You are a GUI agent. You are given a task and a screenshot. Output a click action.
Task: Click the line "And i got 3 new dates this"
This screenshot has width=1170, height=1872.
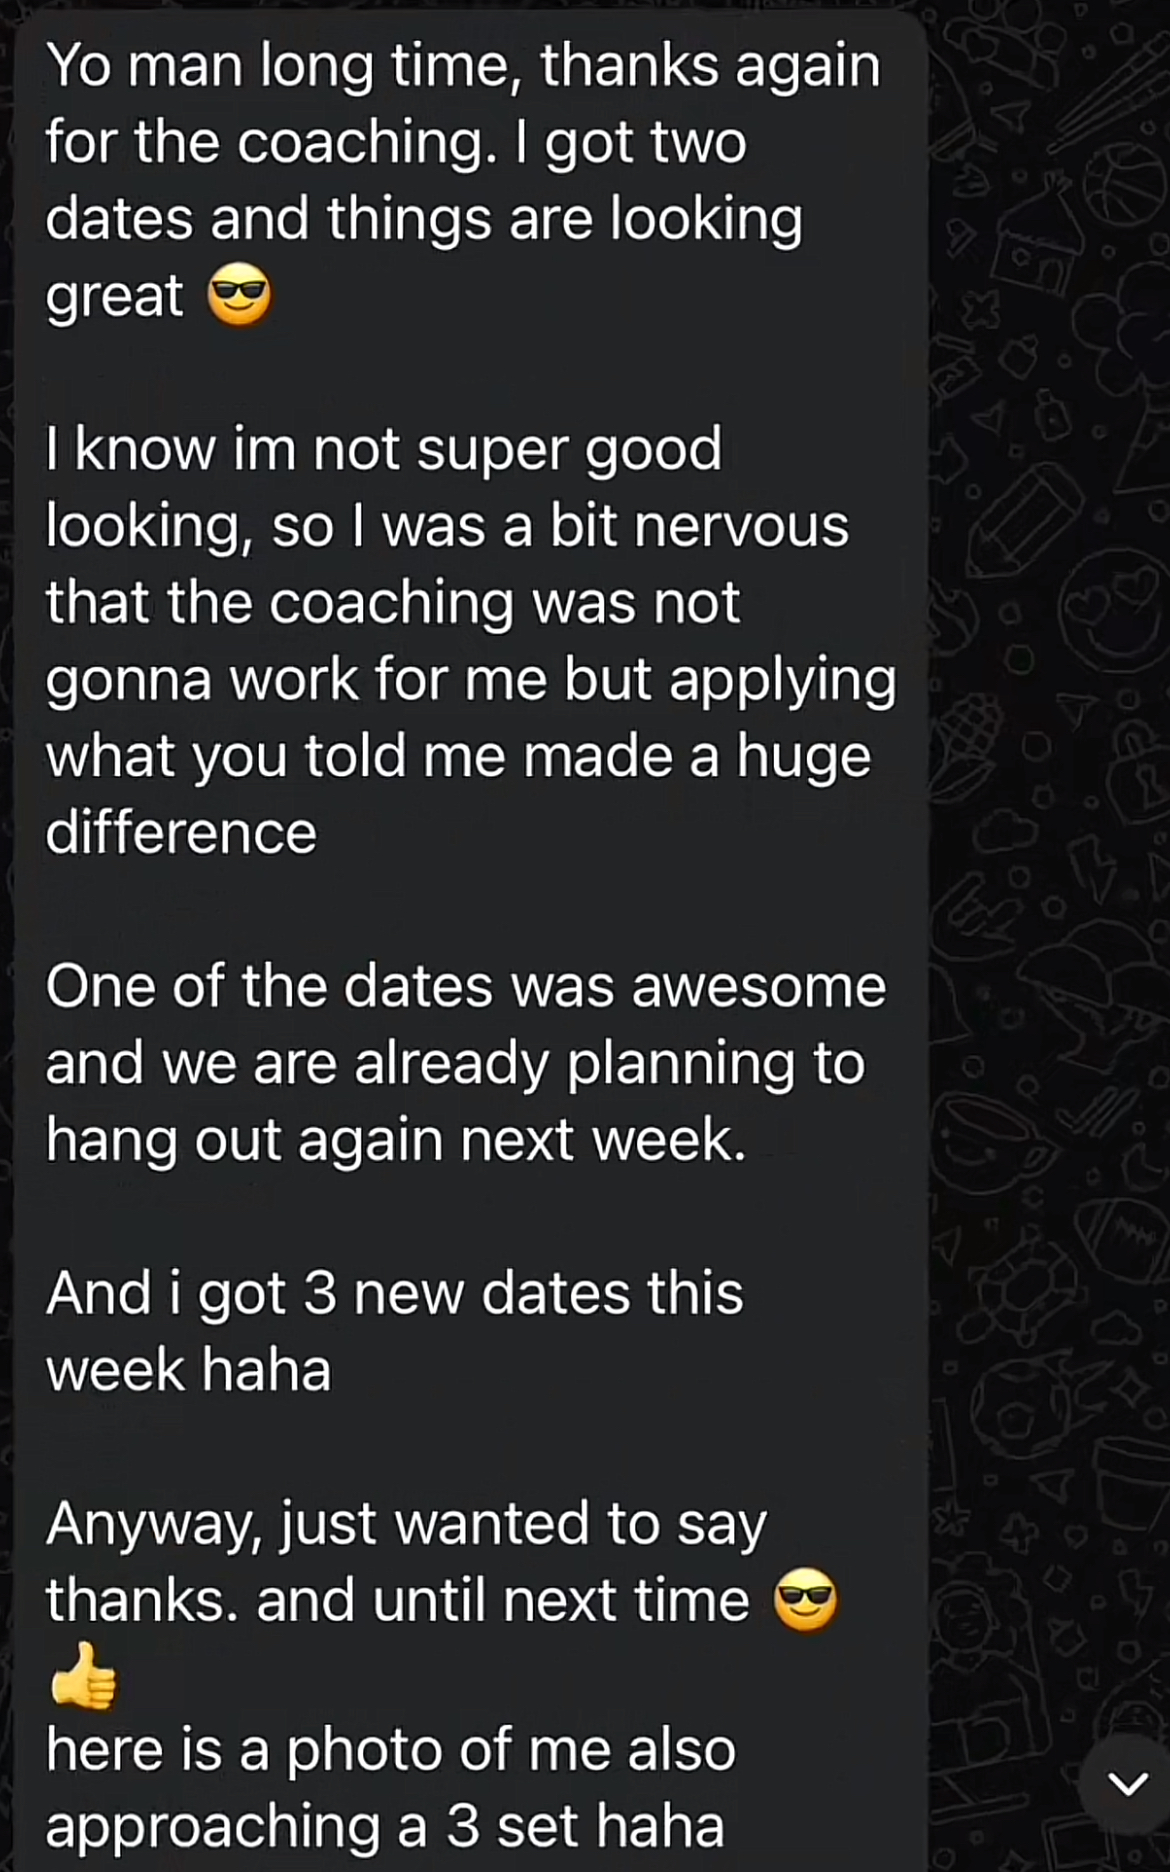pyautogui.click(x=394, y=1293)
